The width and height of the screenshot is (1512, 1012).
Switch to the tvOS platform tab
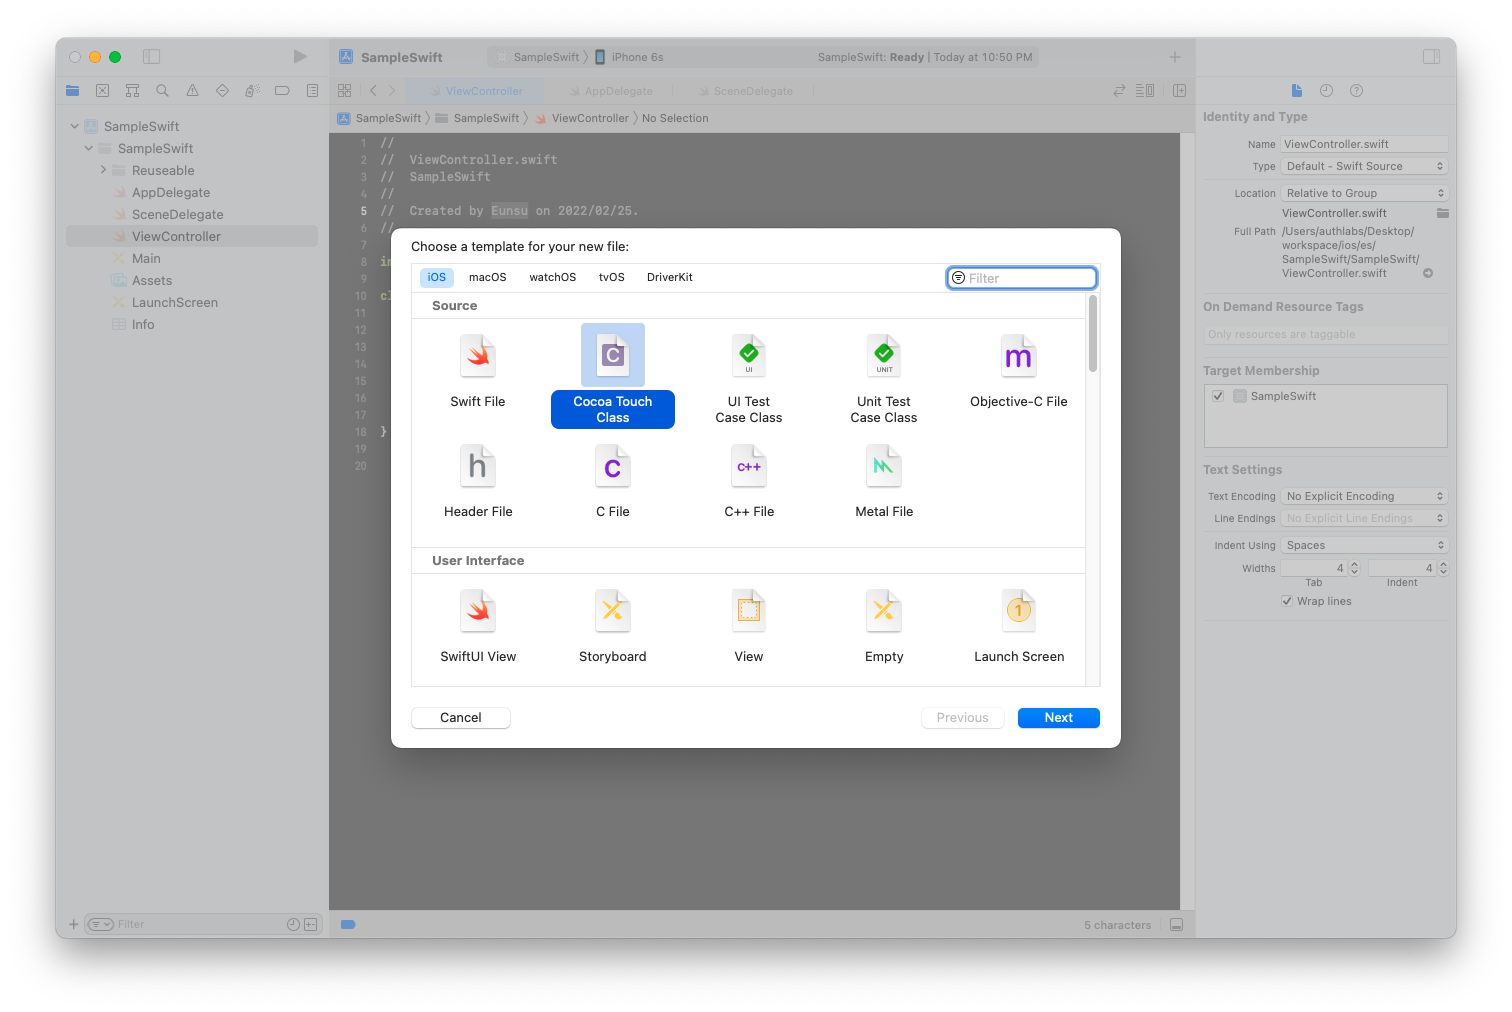click(612, 277)
